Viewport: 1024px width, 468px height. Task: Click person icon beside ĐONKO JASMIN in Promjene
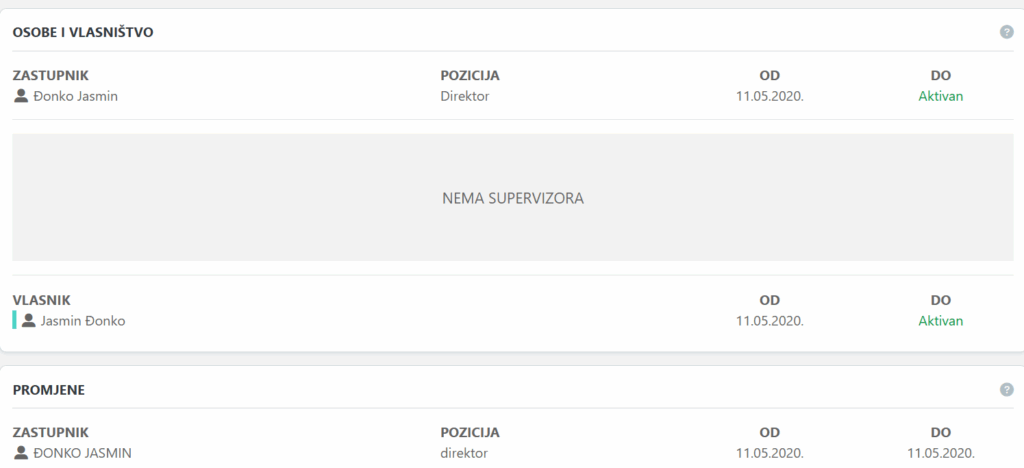21,453
